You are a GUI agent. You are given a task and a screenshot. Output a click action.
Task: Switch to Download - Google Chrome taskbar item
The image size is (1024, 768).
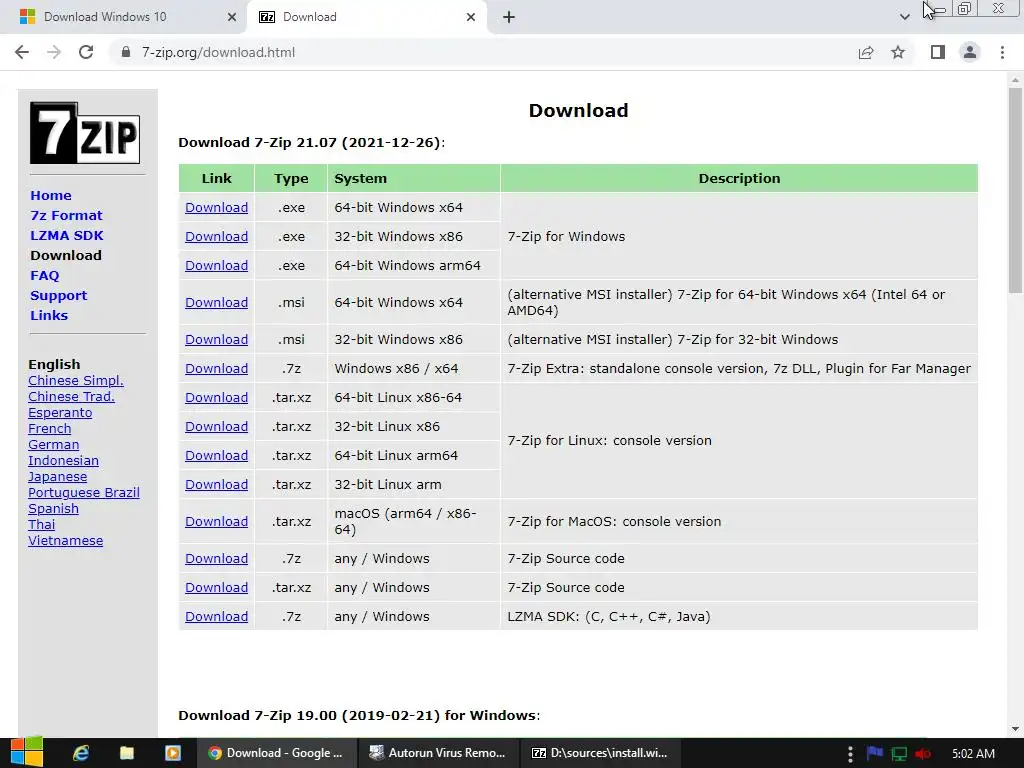tap(276, 753)
